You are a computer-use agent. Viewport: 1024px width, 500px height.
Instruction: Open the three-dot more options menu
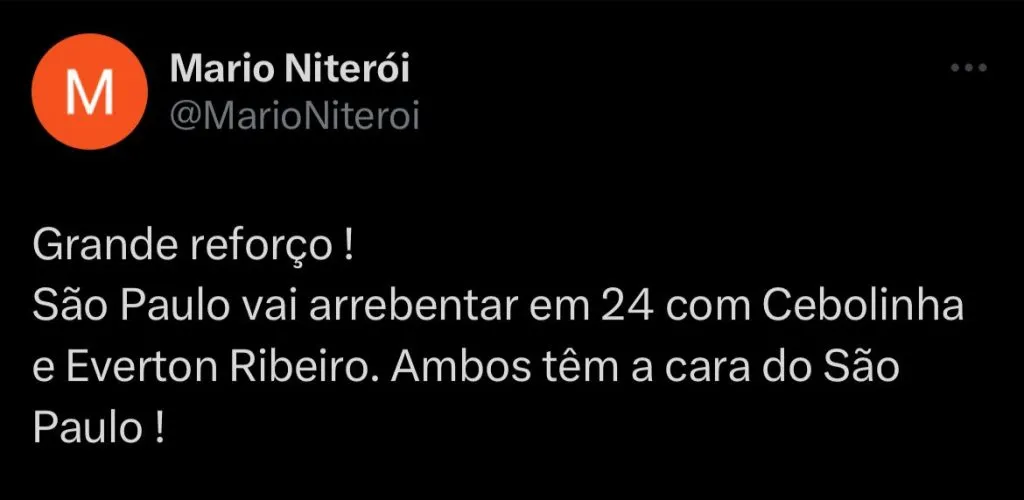[x=968, y=67]
